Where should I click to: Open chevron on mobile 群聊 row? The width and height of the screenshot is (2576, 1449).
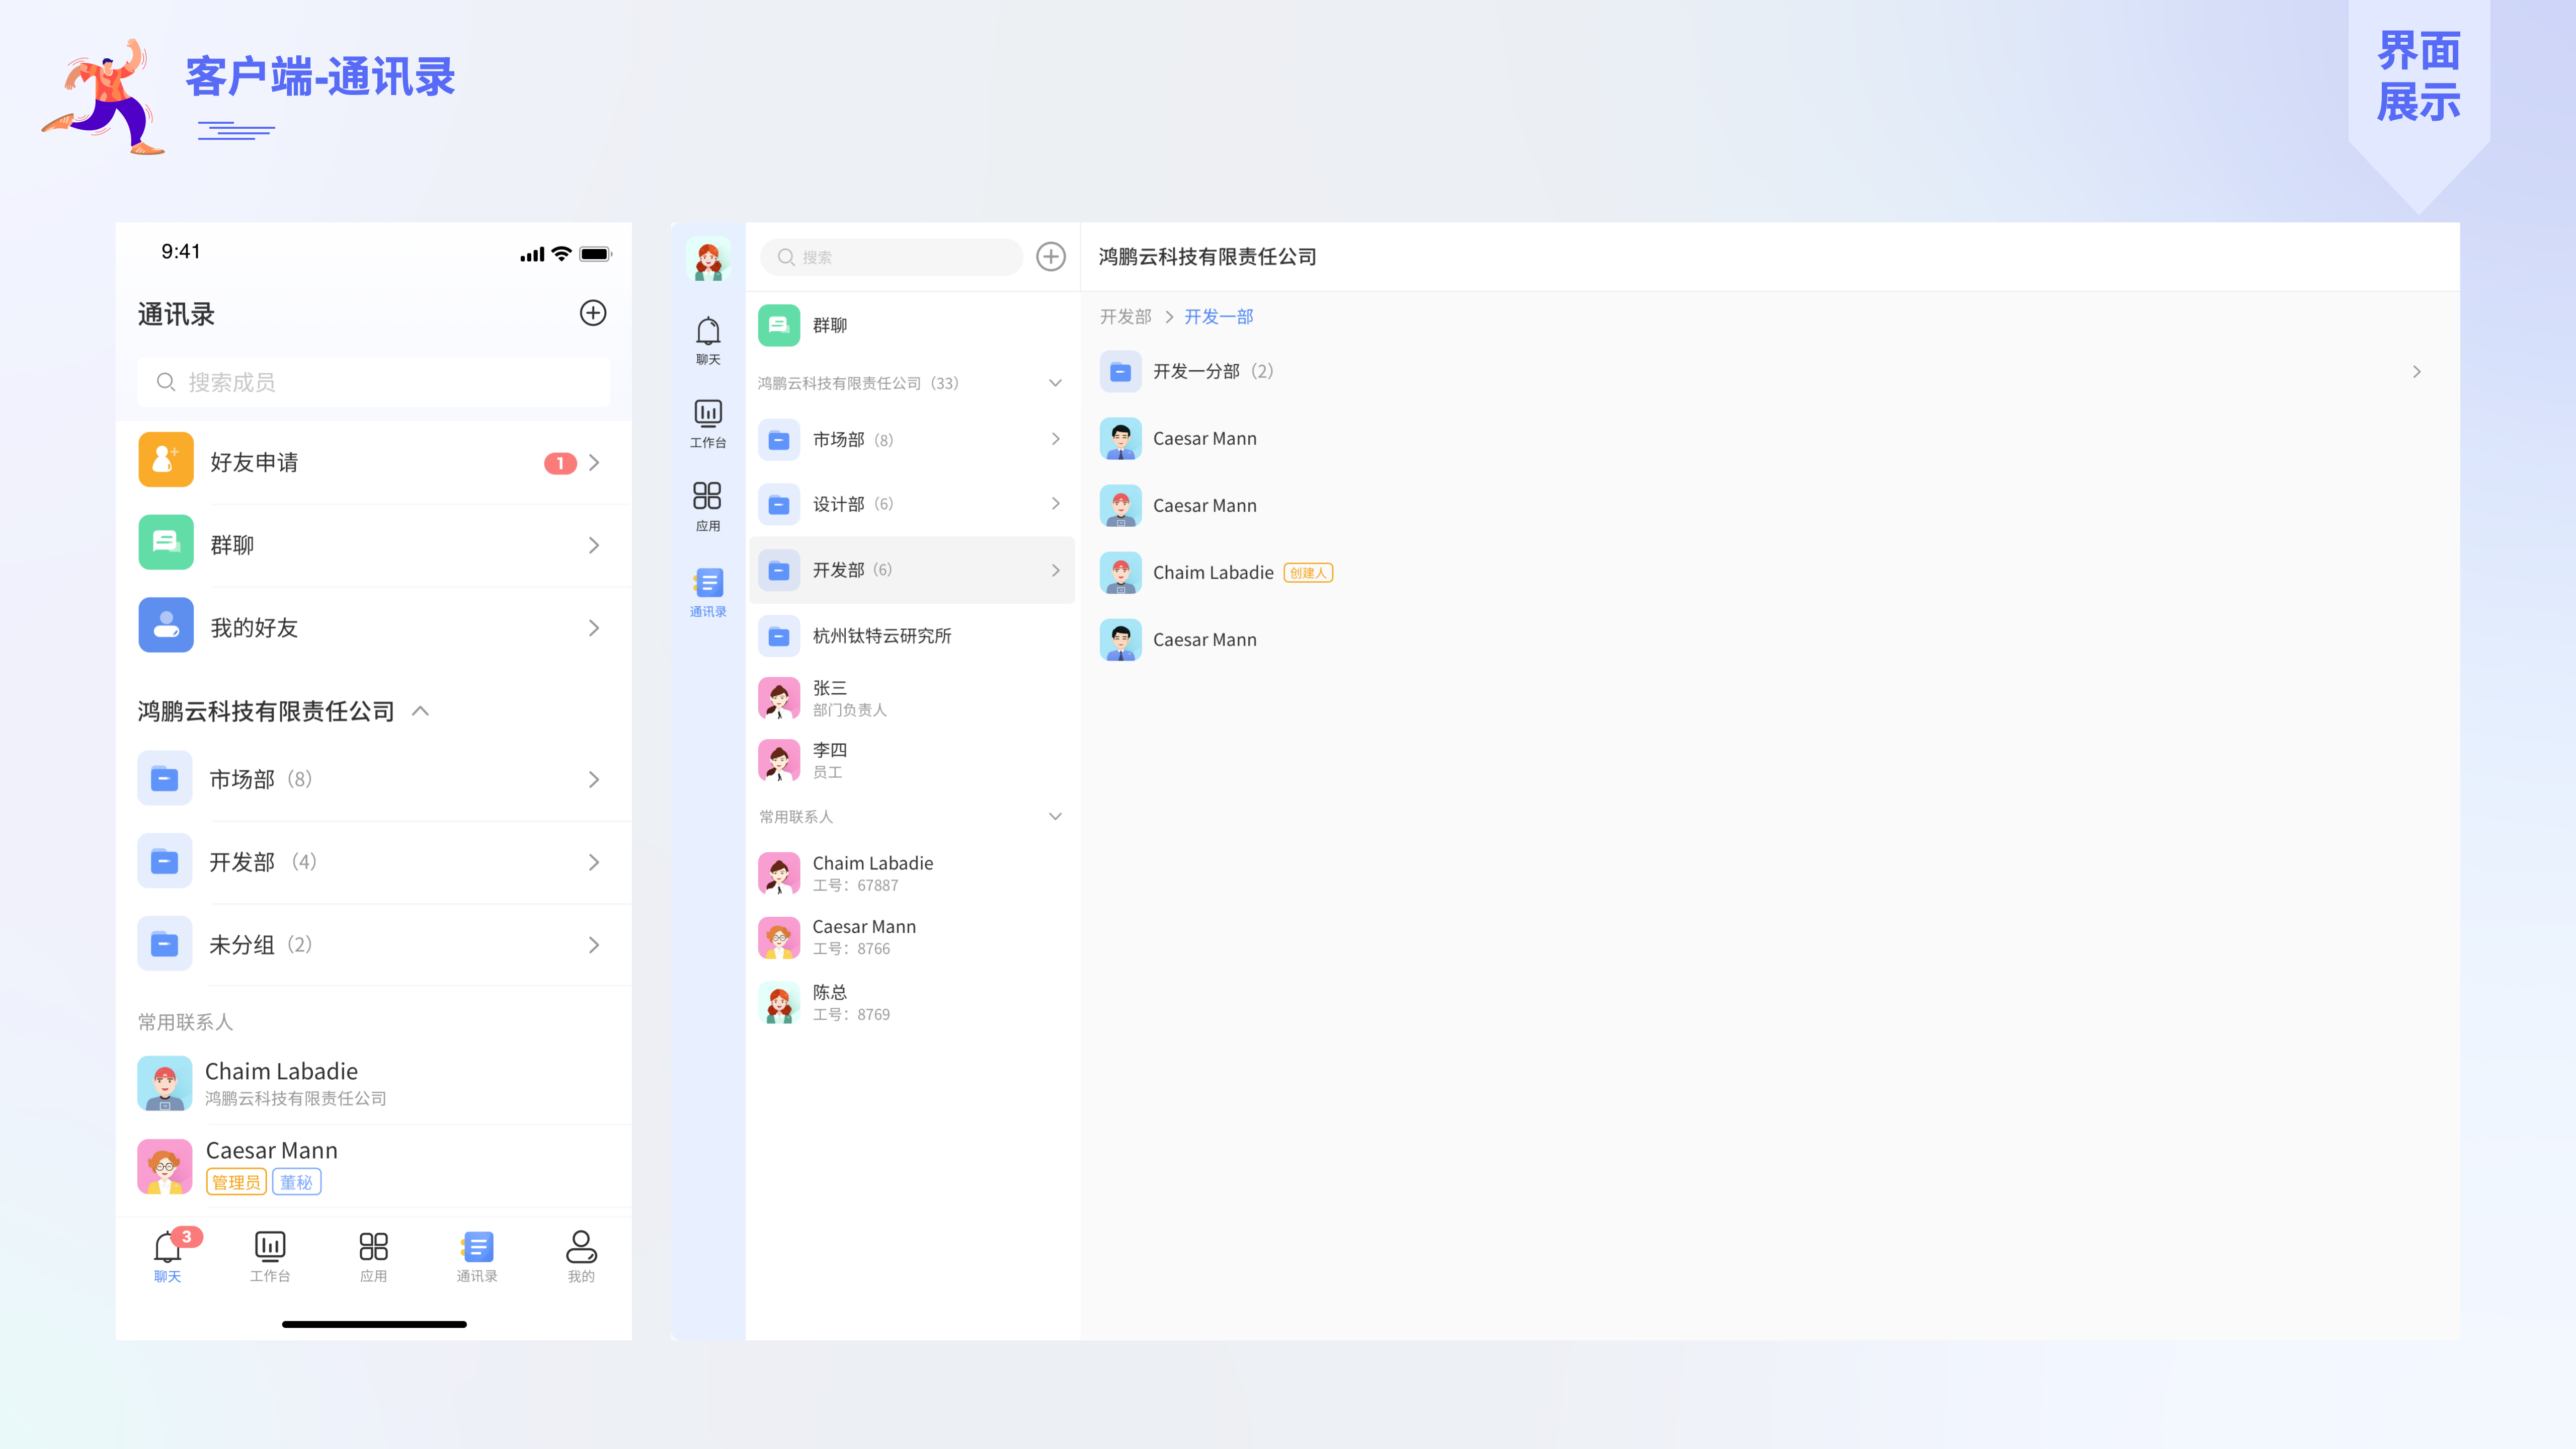594,546
